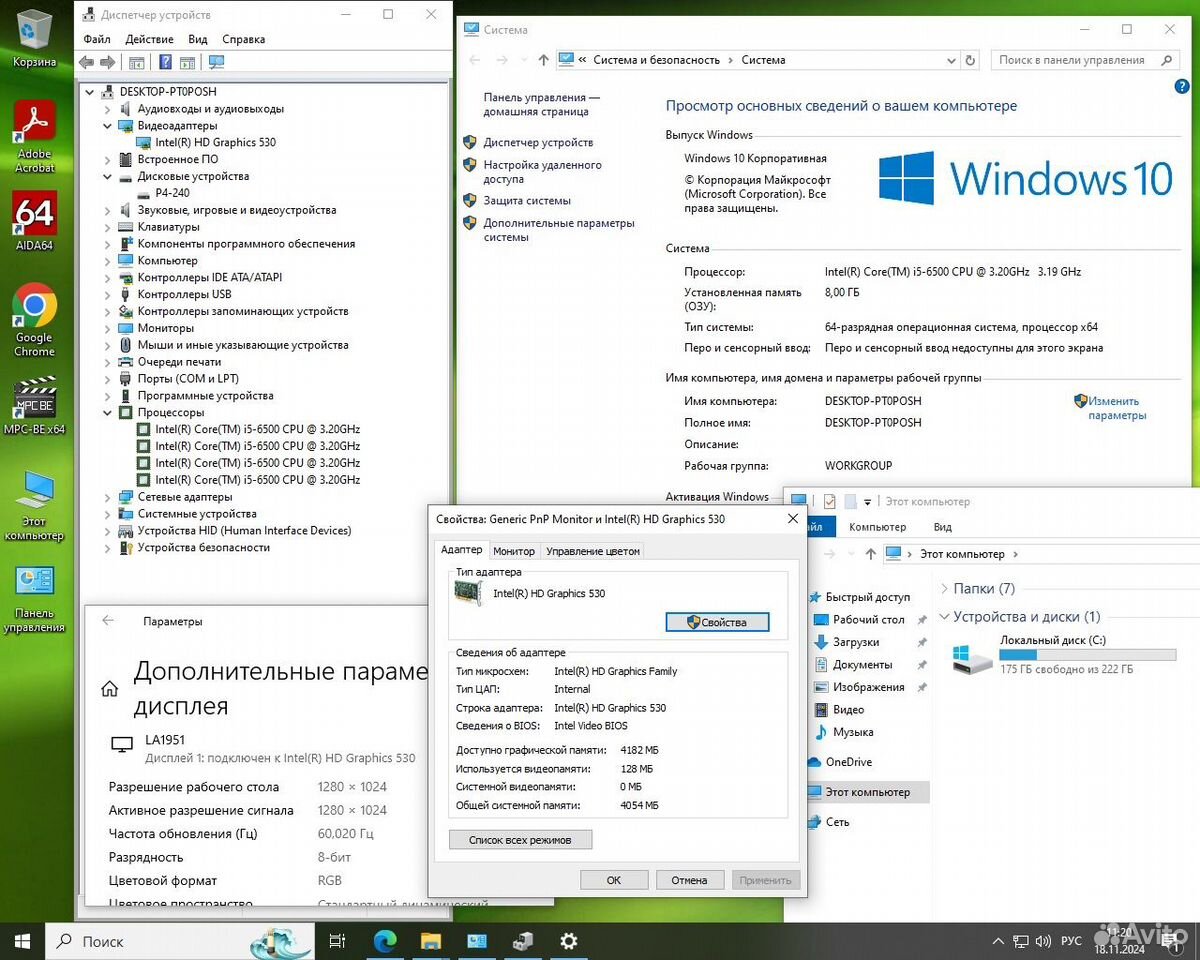Viewport: 1200px width, 960px height.
Task: Go back in Параметры window
Action: tap(108, 621)
